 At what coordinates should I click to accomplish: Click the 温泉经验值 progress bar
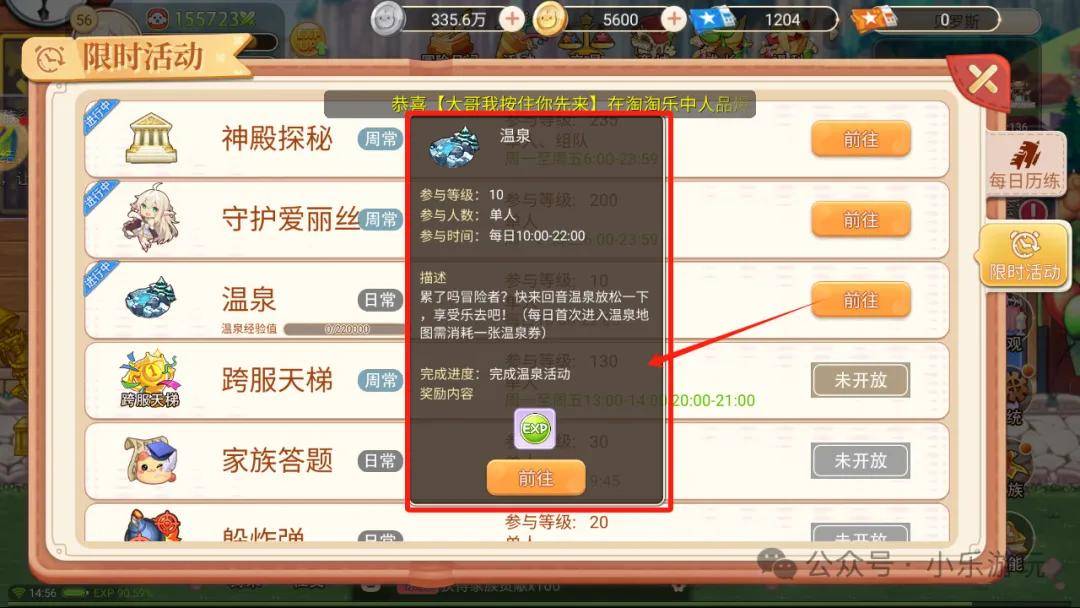point(344,329)
